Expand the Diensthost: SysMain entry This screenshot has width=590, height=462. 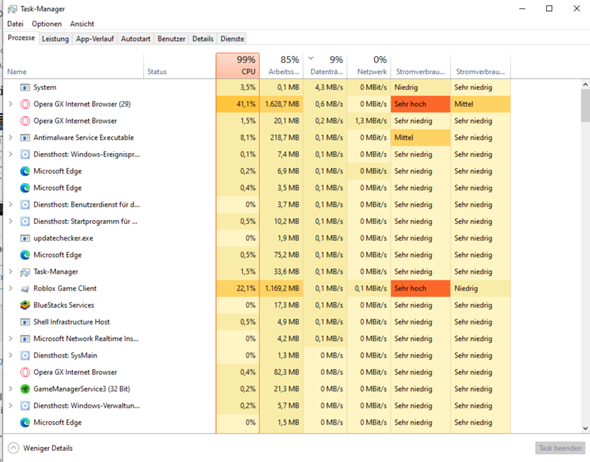[11, 356]
